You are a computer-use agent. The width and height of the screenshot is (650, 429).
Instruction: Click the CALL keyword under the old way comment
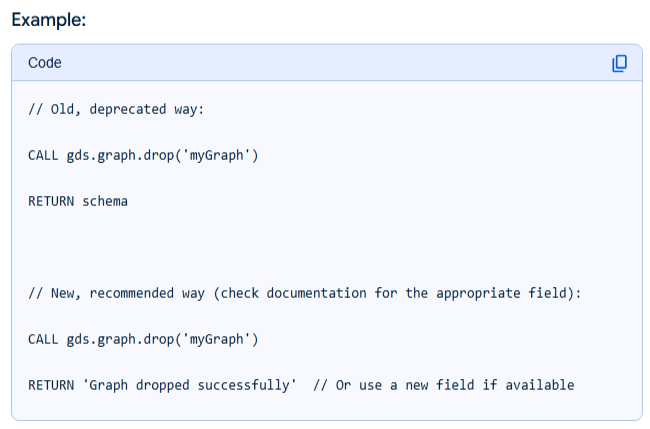pos(43,155)
